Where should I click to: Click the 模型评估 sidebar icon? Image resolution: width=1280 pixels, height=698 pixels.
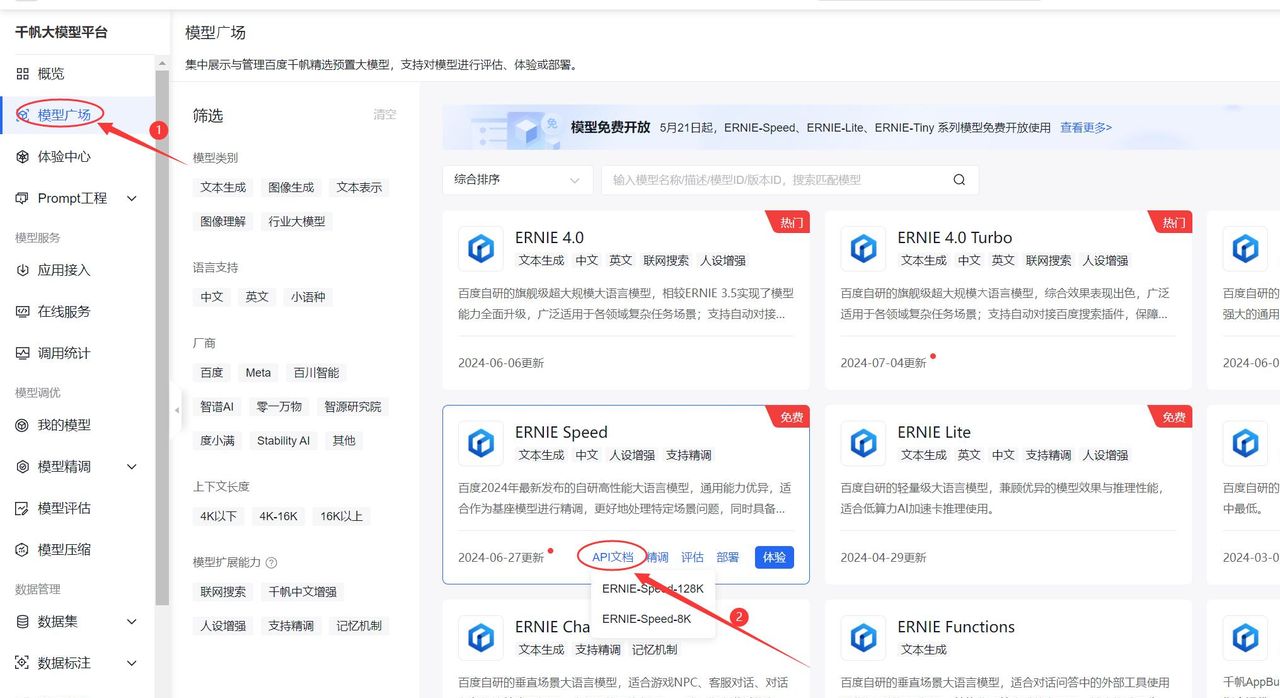point(22,508)
